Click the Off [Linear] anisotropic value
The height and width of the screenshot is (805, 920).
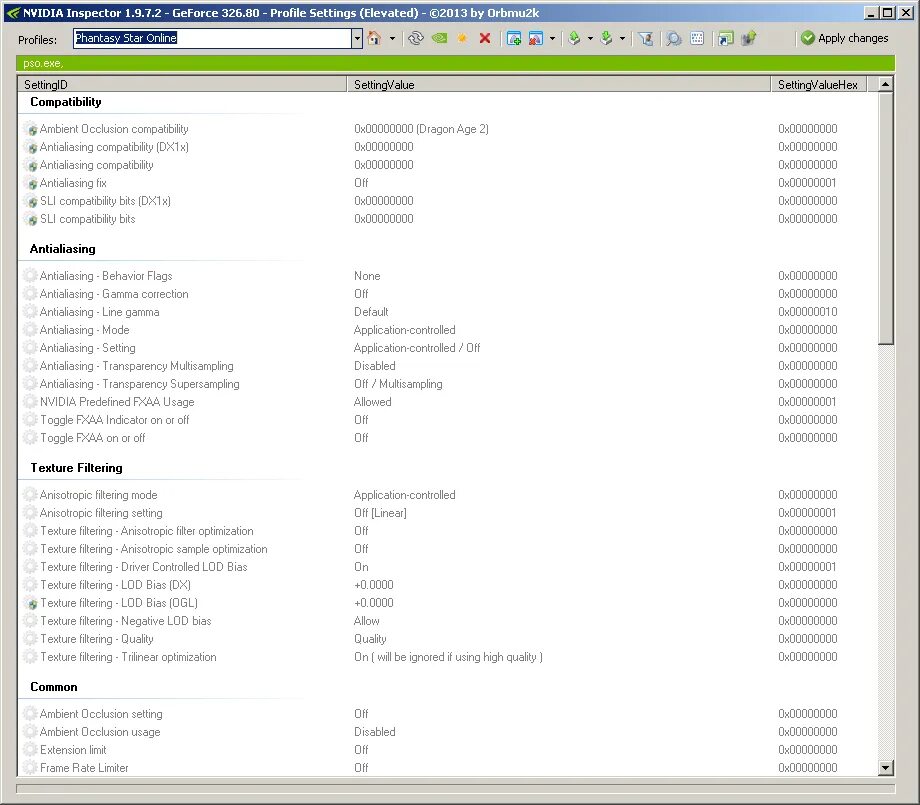[x=380, y=513]
